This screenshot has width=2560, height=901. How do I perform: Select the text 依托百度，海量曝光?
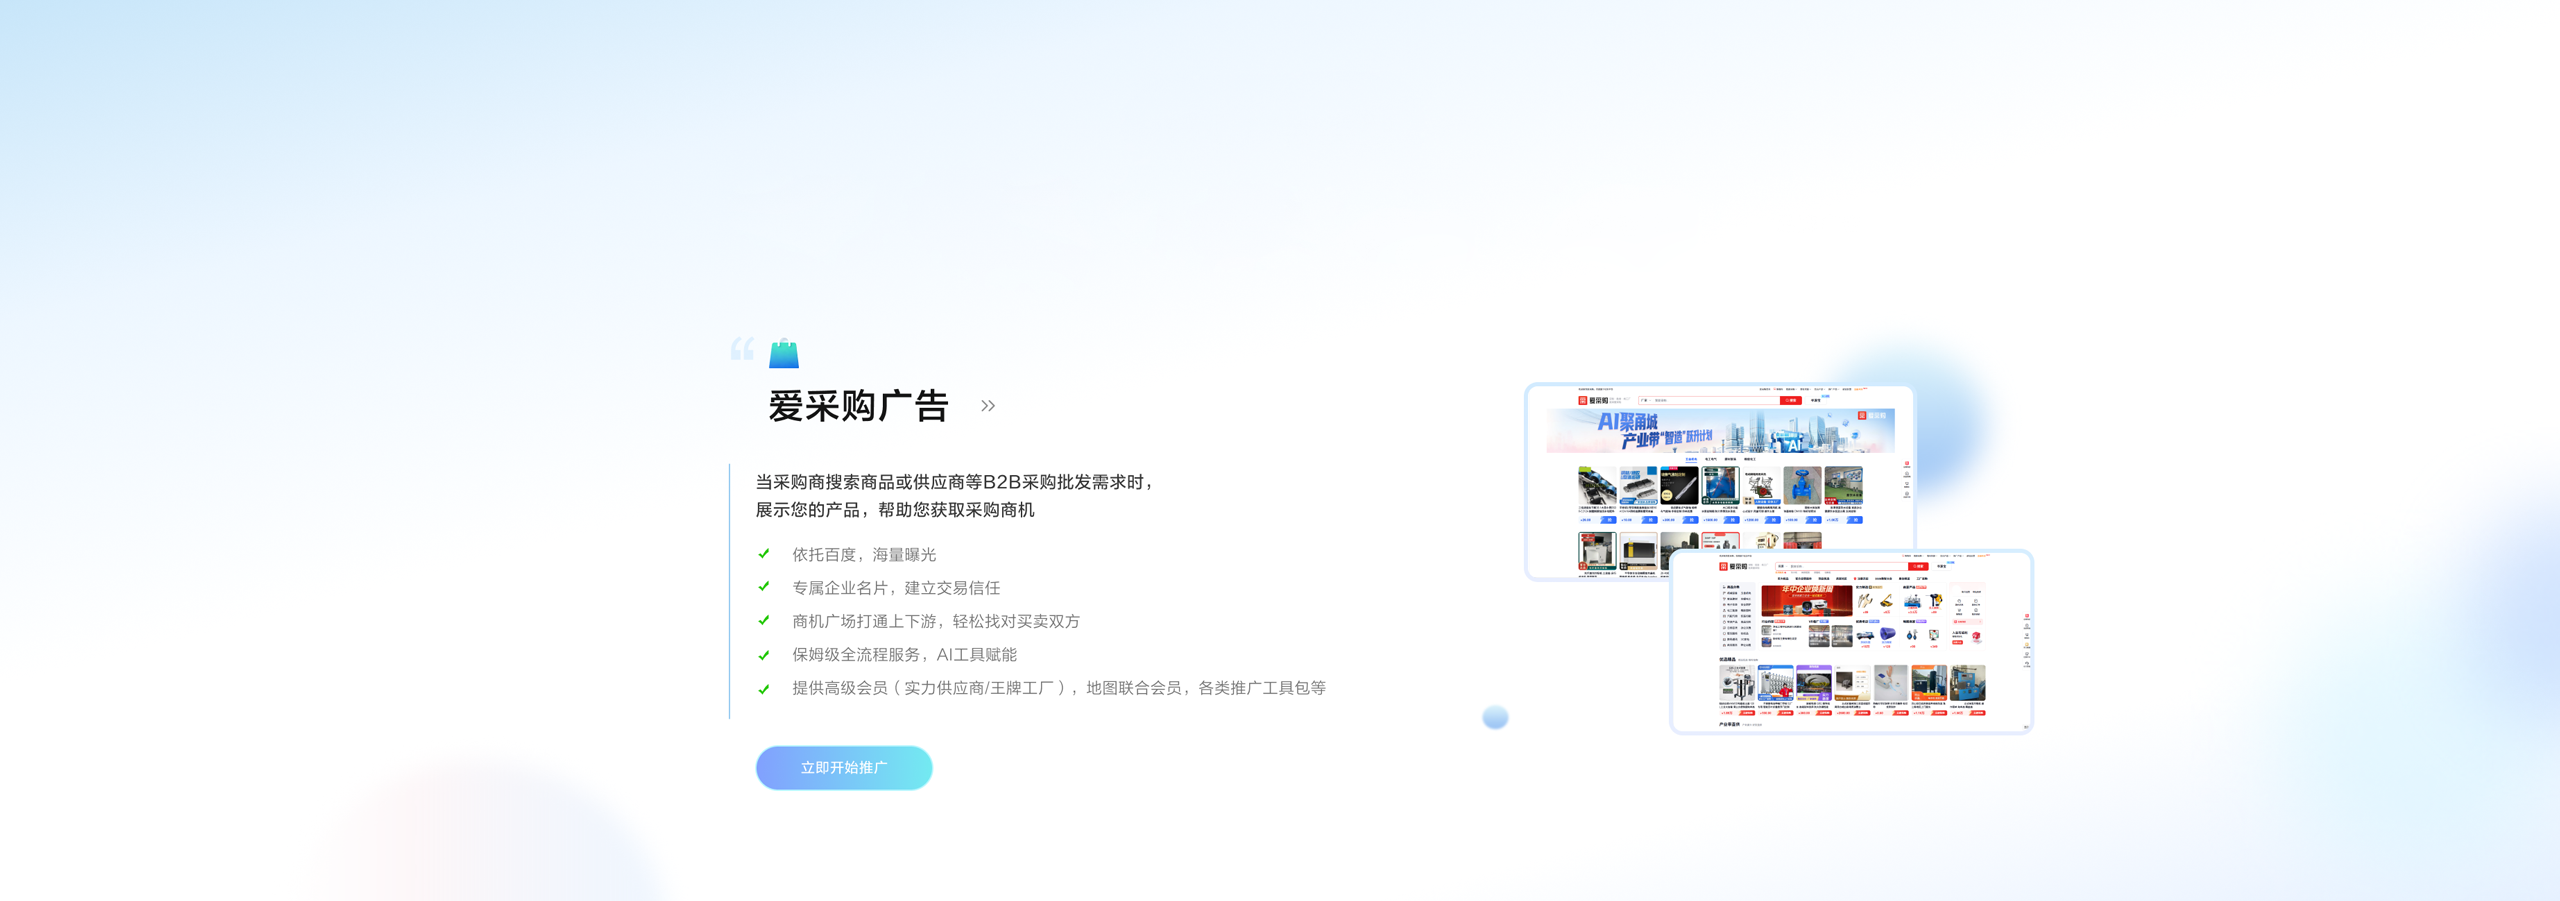(864, 554)
